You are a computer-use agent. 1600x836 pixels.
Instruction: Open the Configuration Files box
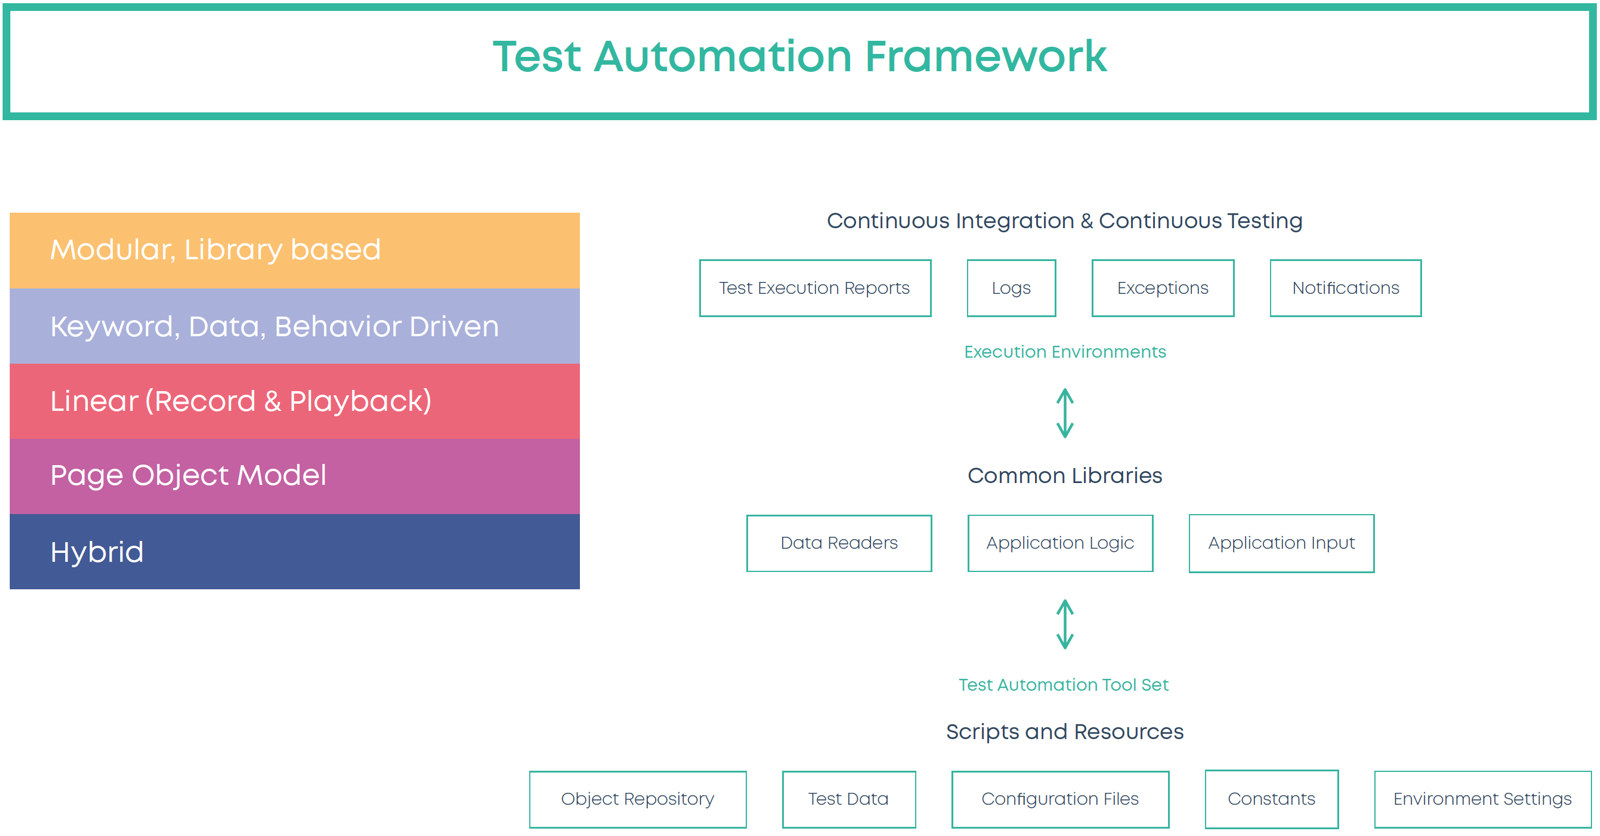1060,799
